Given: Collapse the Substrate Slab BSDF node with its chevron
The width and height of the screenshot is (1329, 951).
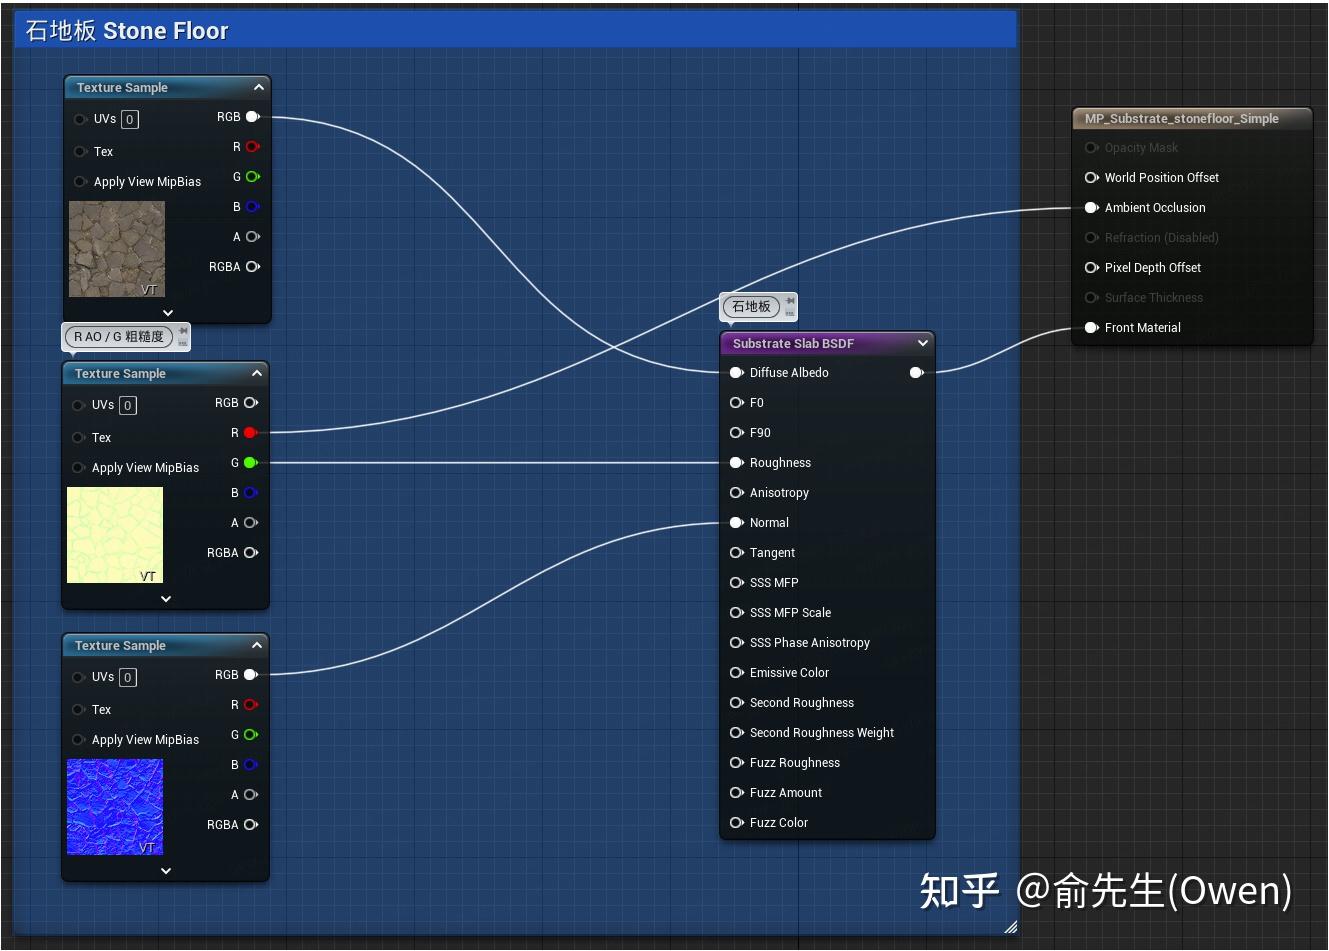Looking at the screenshot, I should (922, 343).
